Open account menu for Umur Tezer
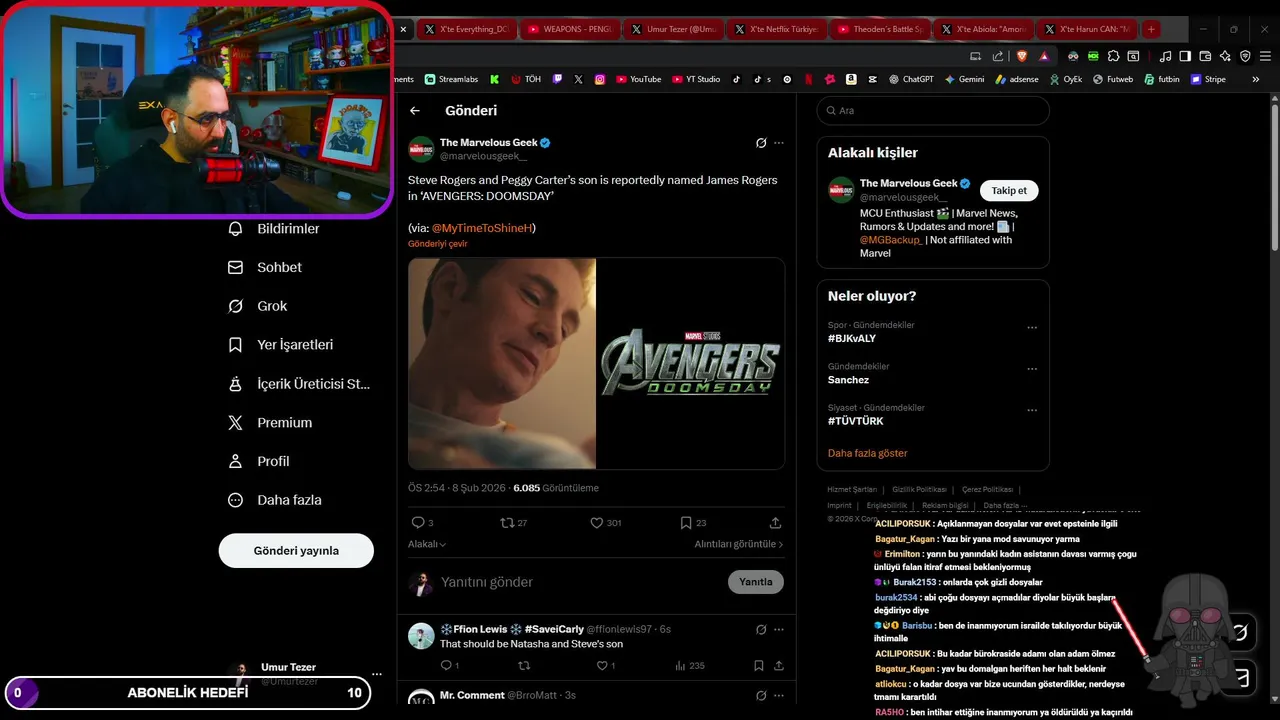 [x=376, y=674]
